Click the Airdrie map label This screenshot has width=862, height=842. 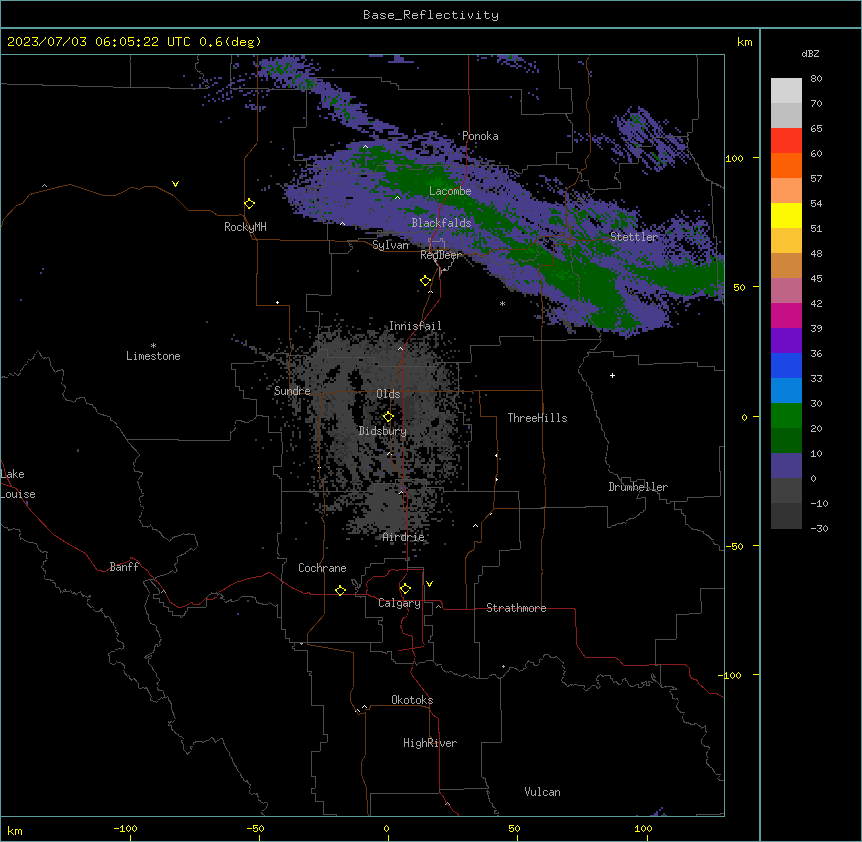(404, 537)
